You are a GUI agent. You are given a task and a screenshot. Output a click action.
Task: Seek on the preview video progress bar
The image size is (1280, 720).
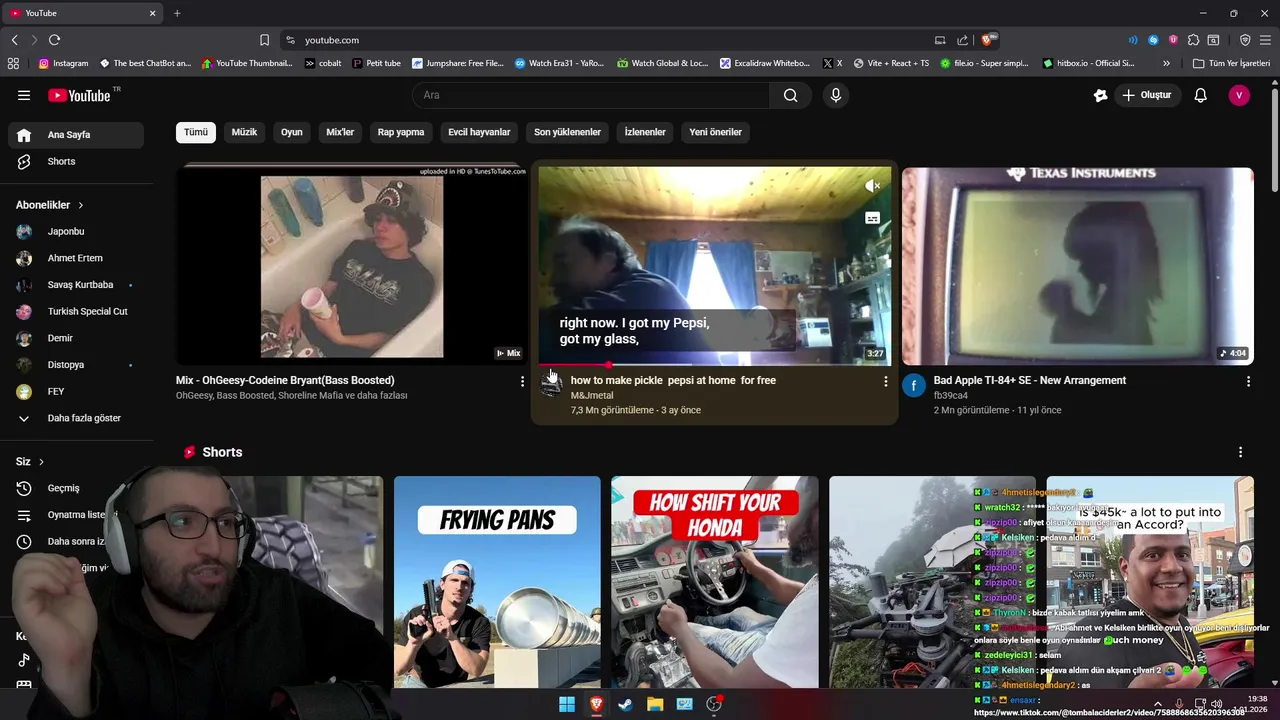[x=714, y=364]
